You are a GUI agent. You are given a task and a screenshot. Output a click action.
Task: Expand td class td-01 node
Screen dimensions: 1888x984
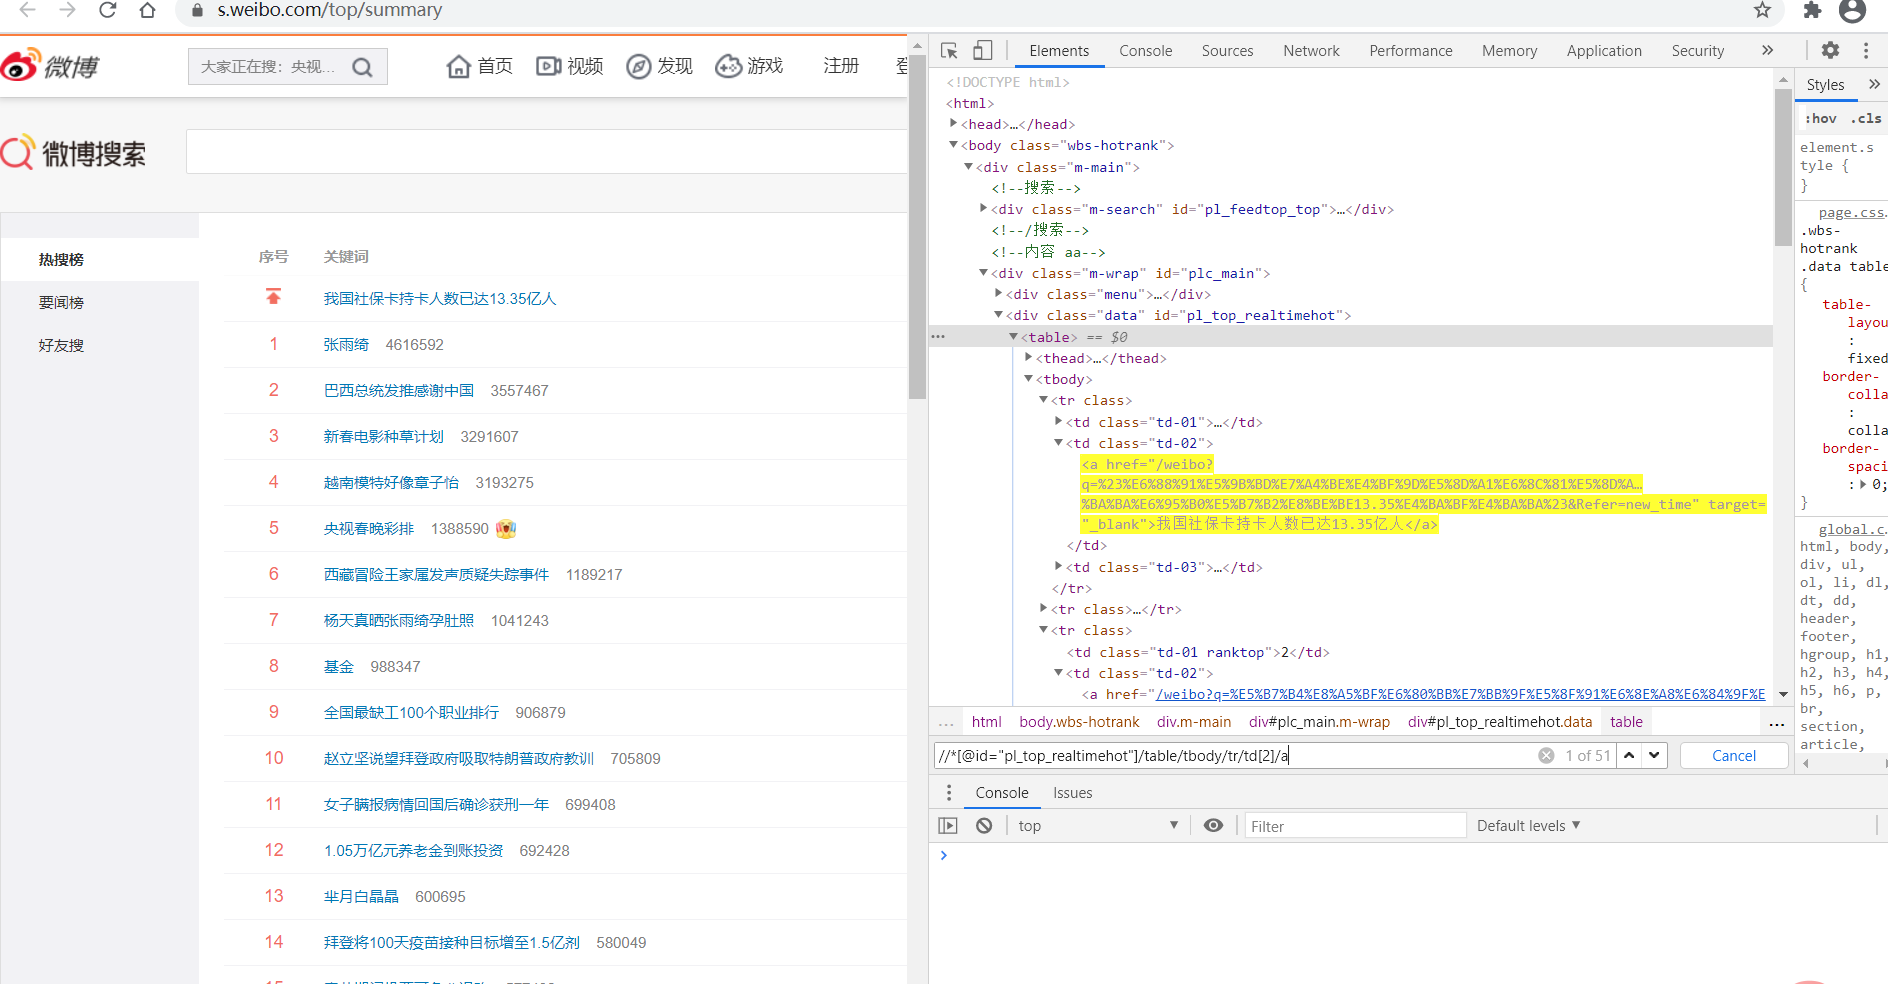(1058, 422)
